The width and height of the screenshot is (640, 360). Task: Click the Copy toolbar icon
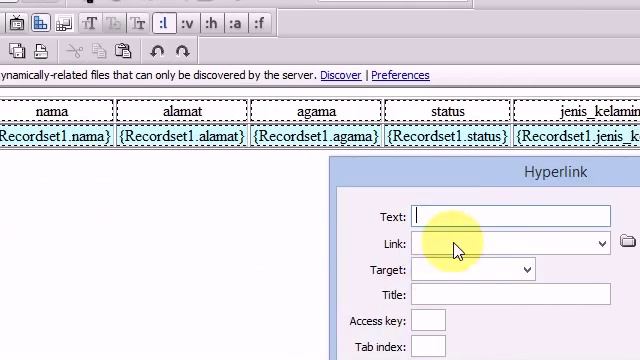(x=99, y=51)
